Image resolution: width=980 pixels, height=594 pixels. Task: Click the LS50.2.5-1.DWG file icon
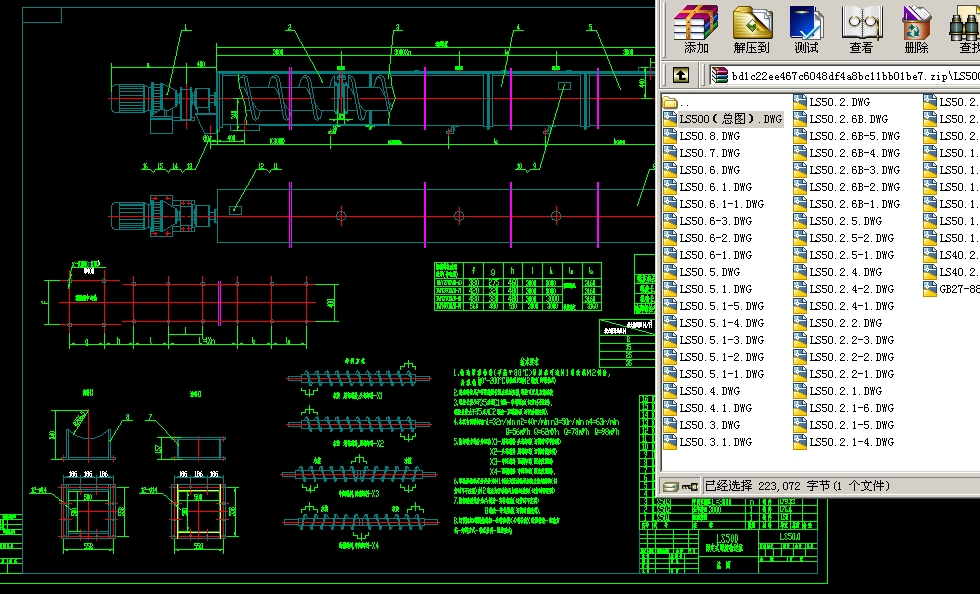(x=800, y=255)
